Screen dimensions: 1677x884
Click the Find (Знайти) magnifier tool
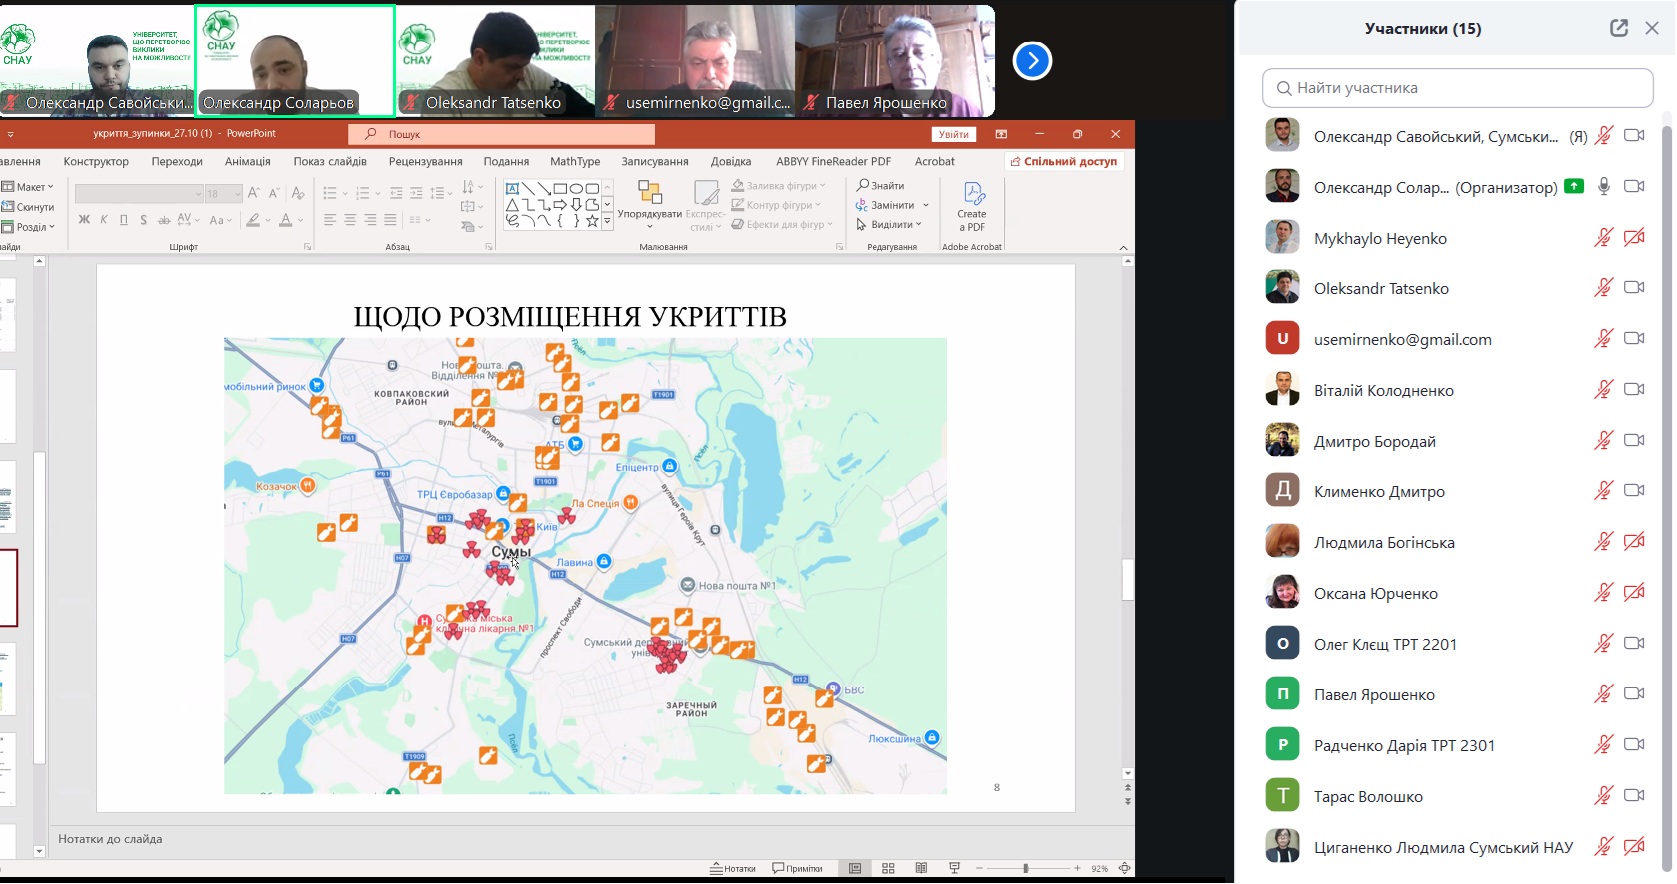pyautogui.click(x=881, y=185)
